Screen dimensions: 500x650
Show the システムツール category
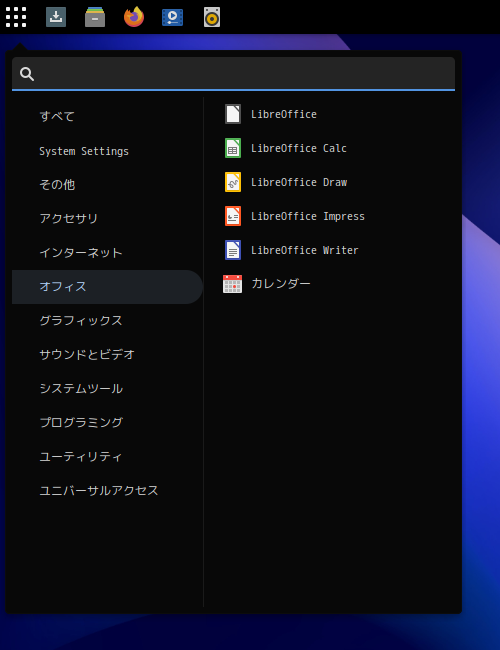107,389
